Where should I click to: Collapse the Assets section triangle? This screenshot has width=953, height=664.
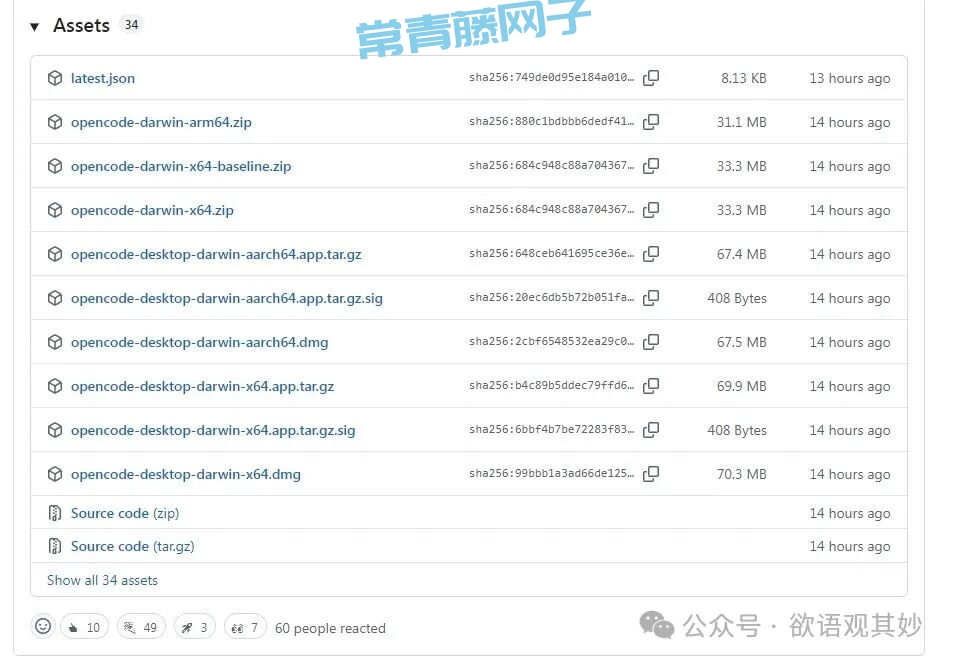coord(35,27)
